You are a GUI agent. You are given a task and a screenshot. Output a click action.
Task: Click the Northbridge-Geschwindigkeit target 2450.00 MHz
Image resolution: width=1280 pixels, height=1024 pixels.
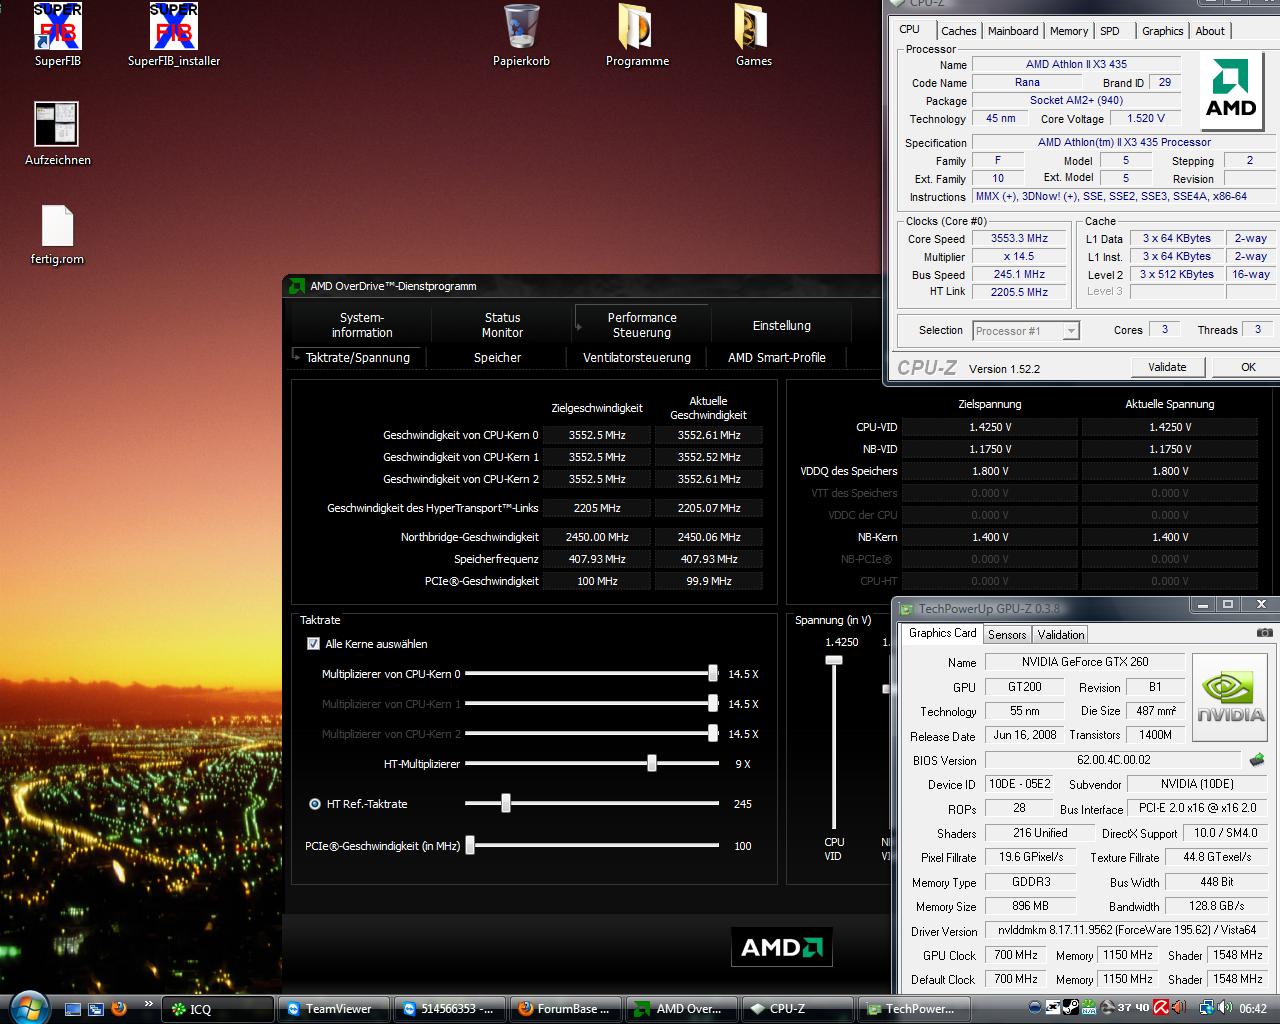point(597,537)
